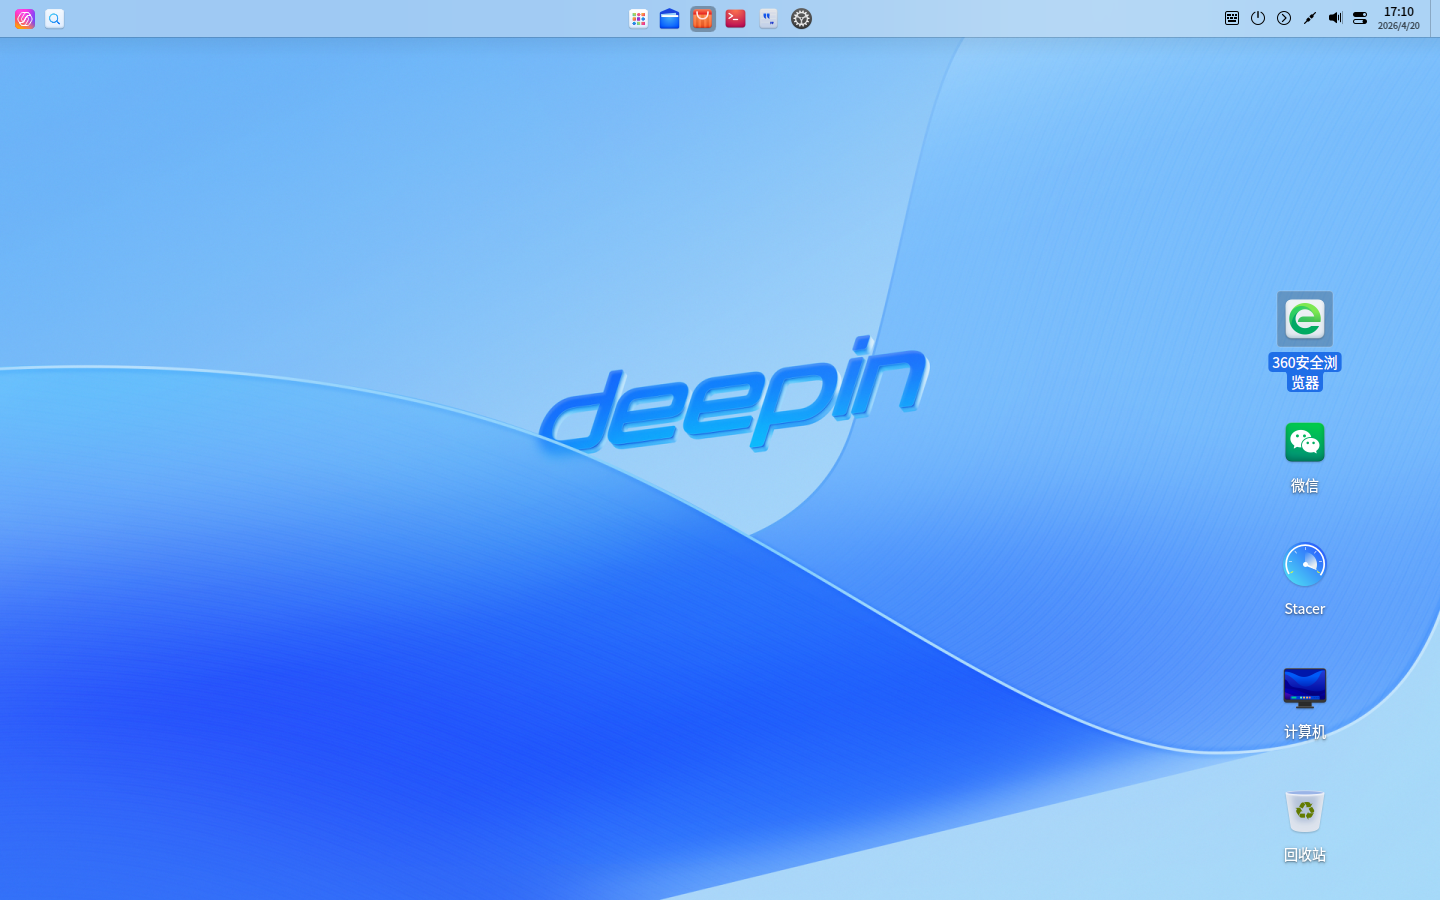This screenshot has width=1440, height=900.
Task: Open the launcher app grid icon
Action: 638,18
